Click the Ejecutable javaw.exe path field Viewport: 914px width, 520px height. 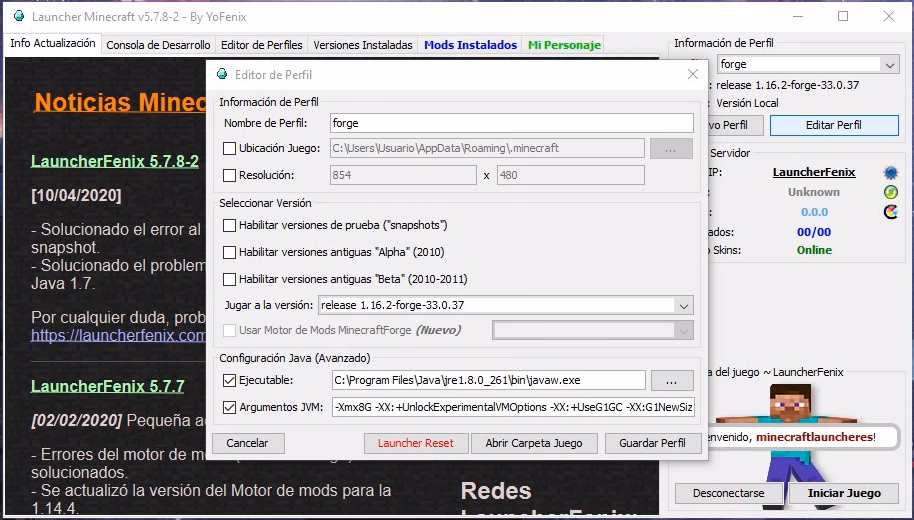(488, 380)
